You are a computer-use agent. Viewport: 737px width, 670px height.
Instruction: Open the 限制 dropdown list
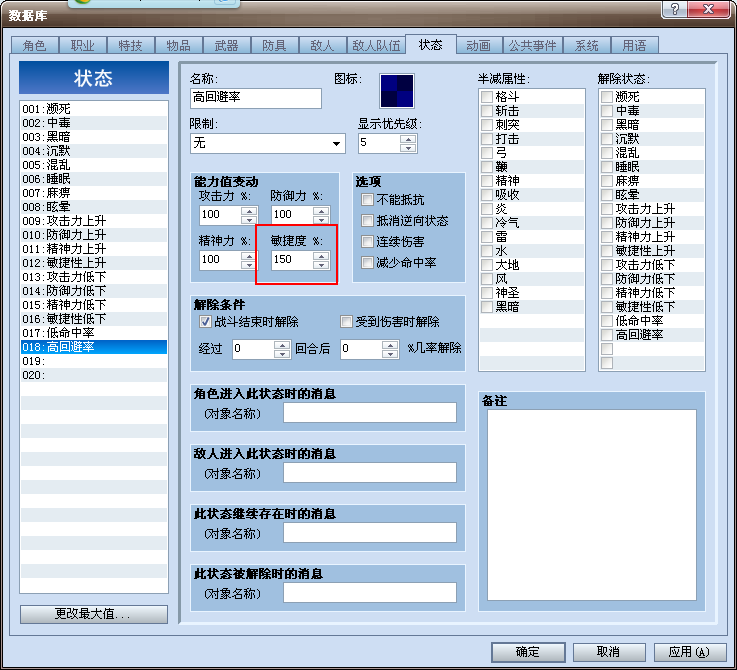click(336, 143)
